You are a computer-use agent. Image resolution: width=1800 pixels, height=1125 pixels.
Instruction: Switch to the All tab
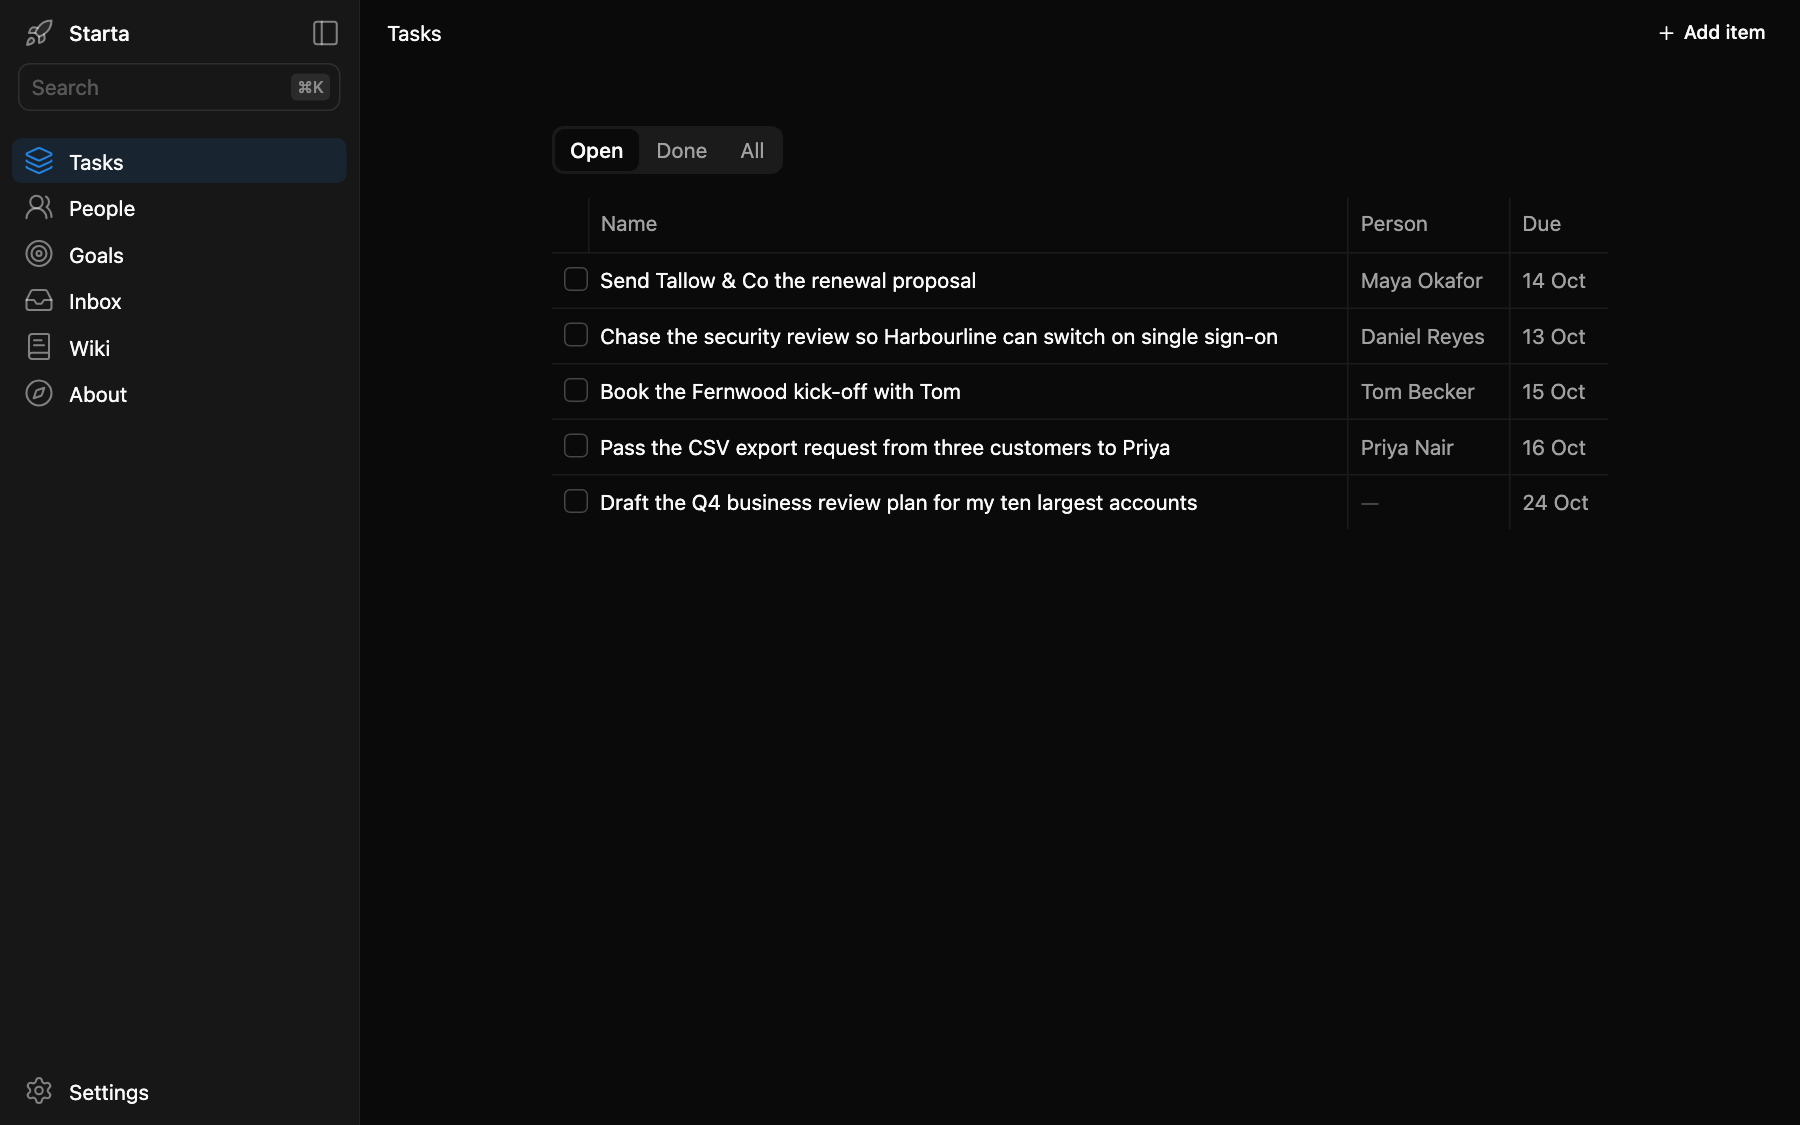pos(752,150)
